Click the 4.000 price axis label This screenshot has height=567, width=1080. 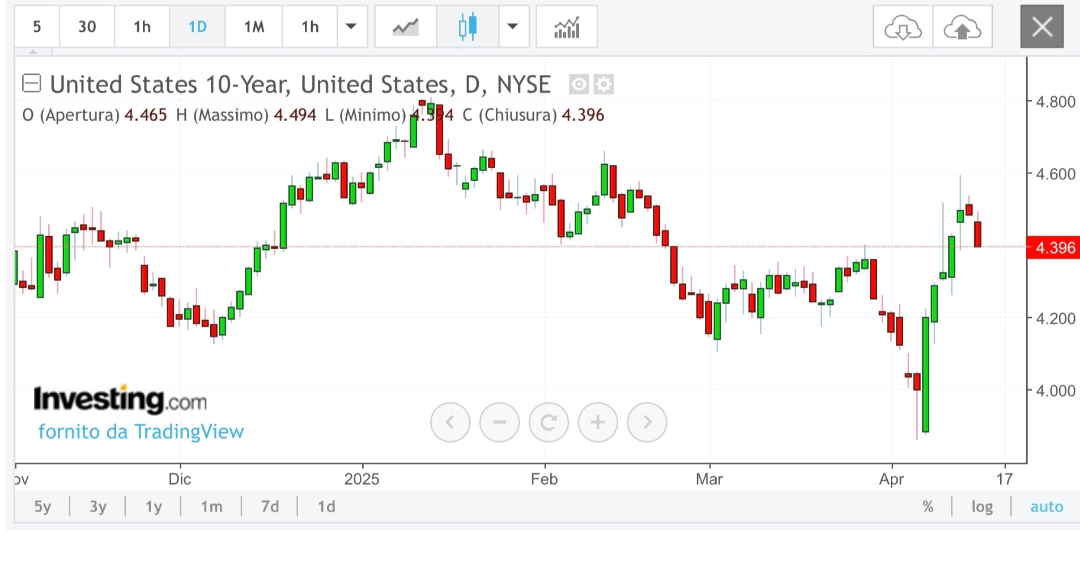pos(1055,391)
